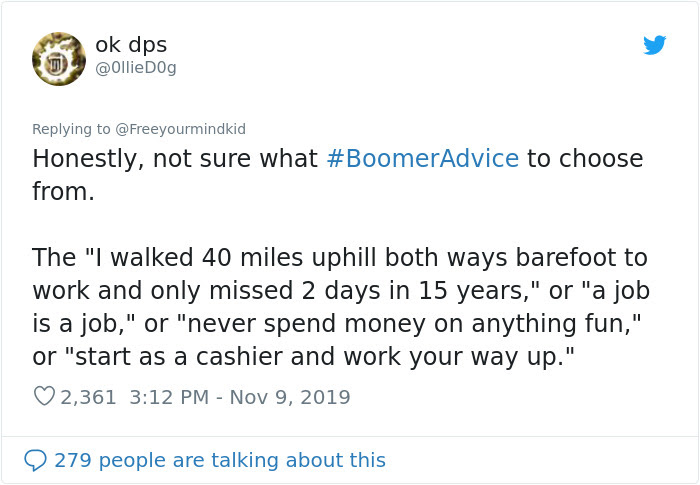Viewport: 700px width, 485px height.
Task: Click the Twitter bird logo
Action: [x=654, y=45]
